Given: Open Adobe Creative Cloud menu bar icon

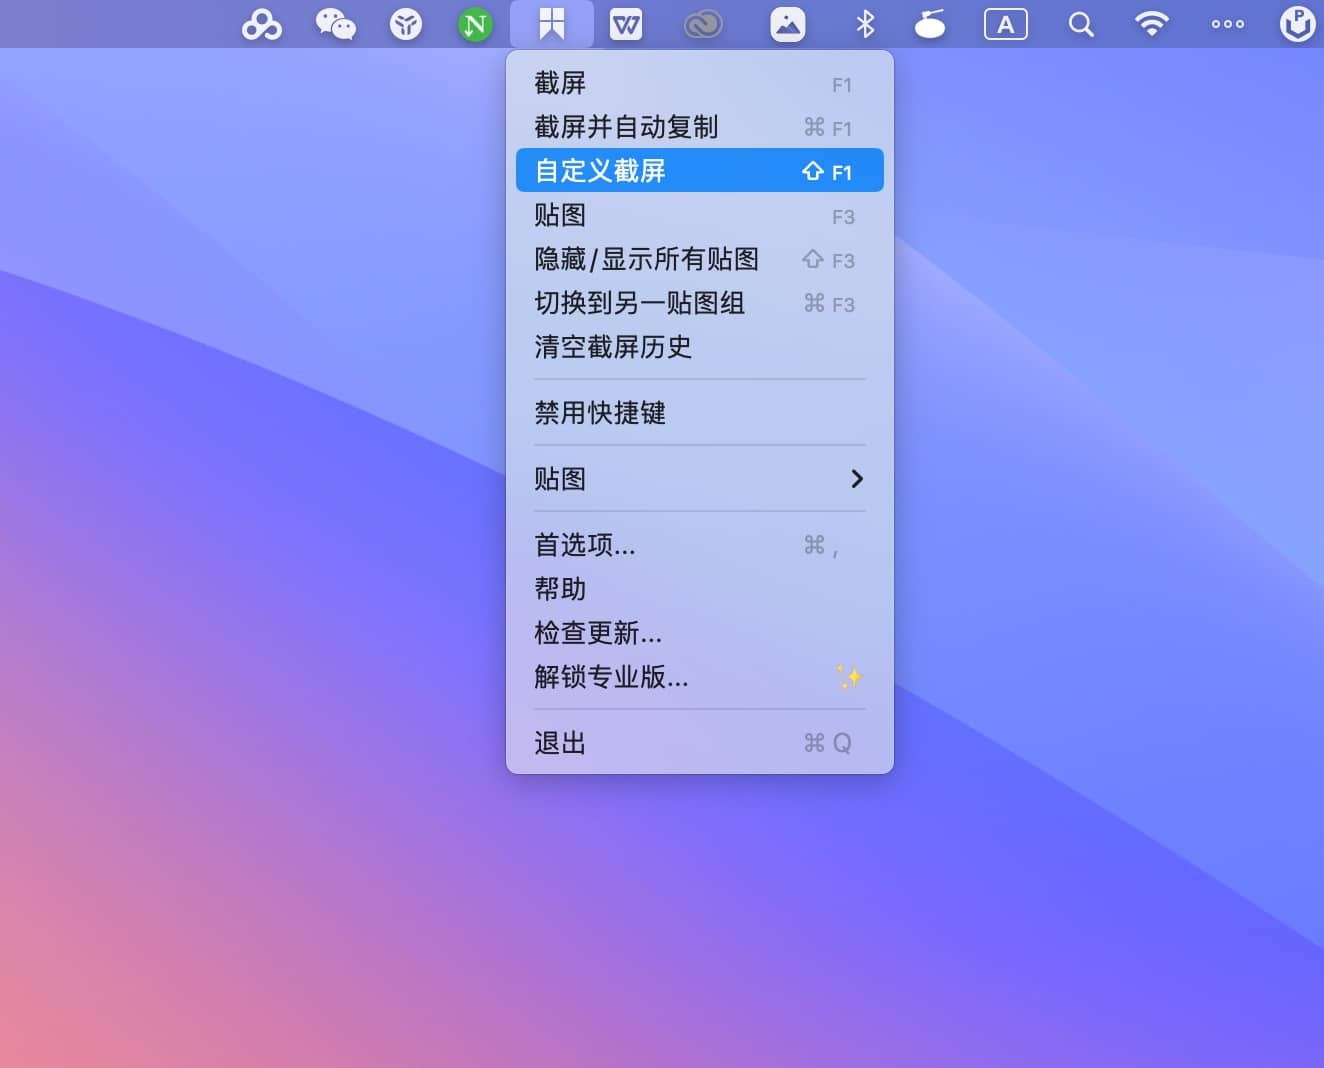Looking at the screenshot, I should [x=702, y=24].
